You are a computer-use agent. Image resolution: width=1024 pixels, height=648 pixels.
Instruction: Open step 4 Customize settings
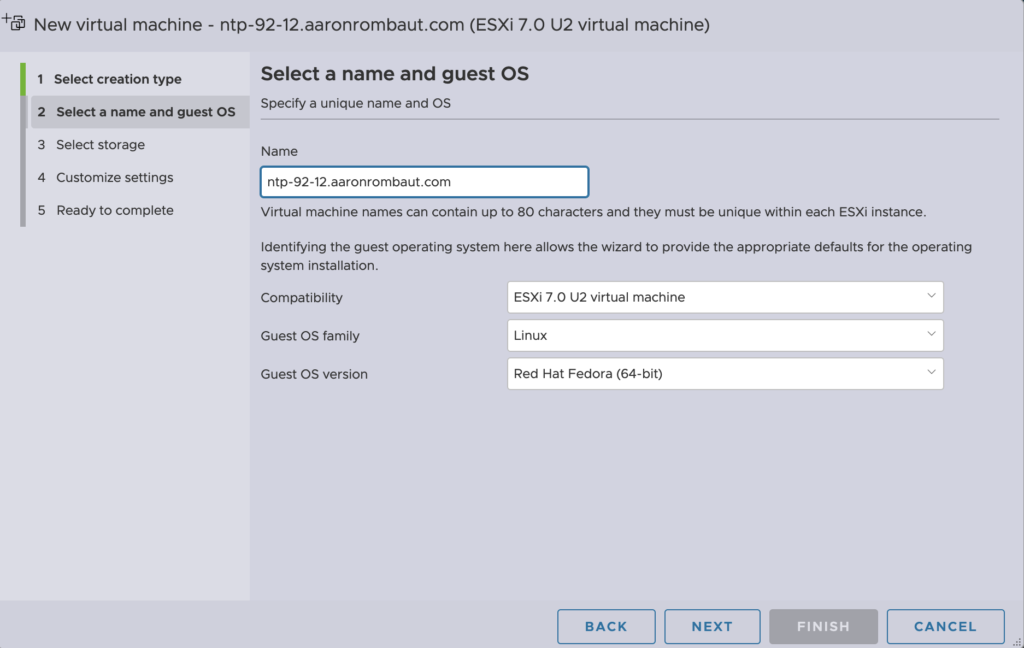(x=114, y=178)
